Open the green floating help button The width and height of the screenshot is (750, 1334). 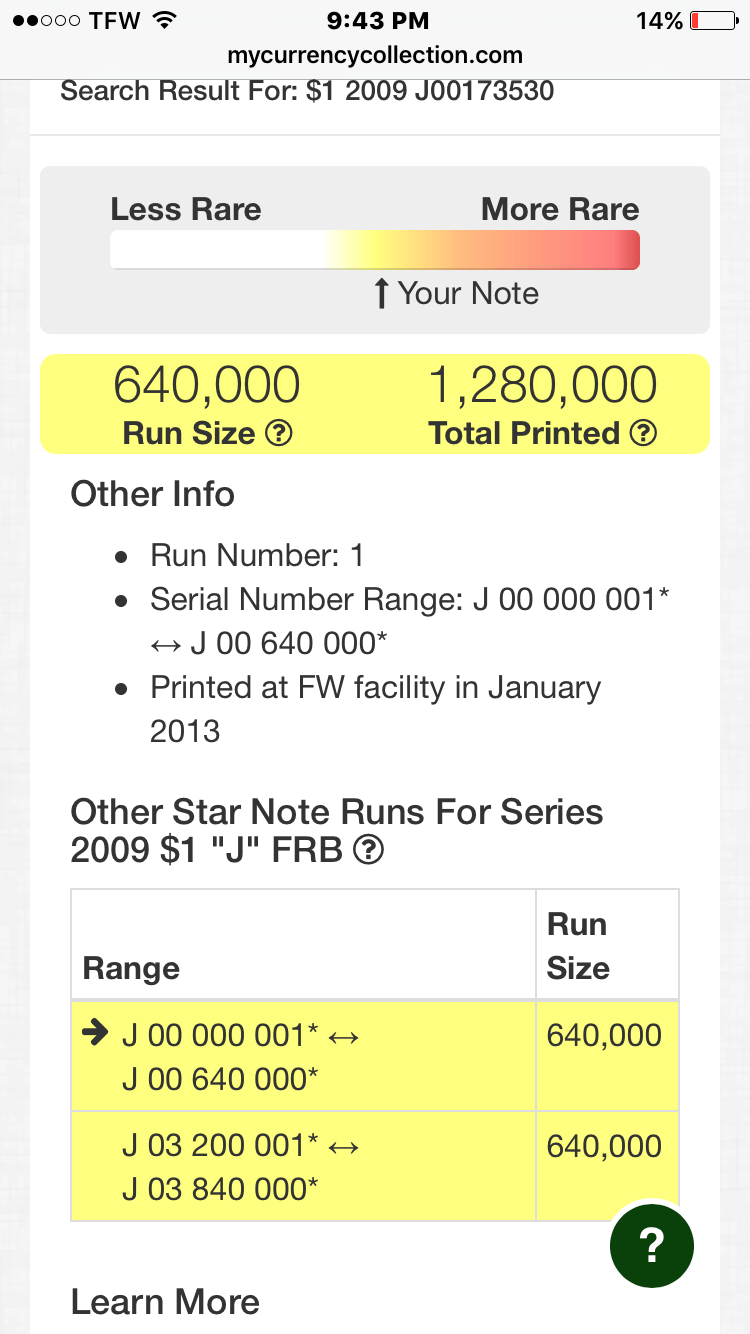tap(651, 1245)
